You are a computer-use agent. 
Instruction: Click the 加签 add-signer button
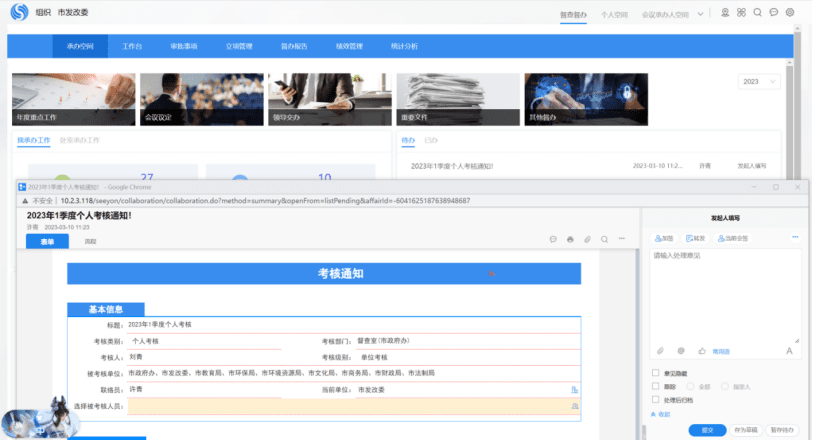click(x=664, y=238)
